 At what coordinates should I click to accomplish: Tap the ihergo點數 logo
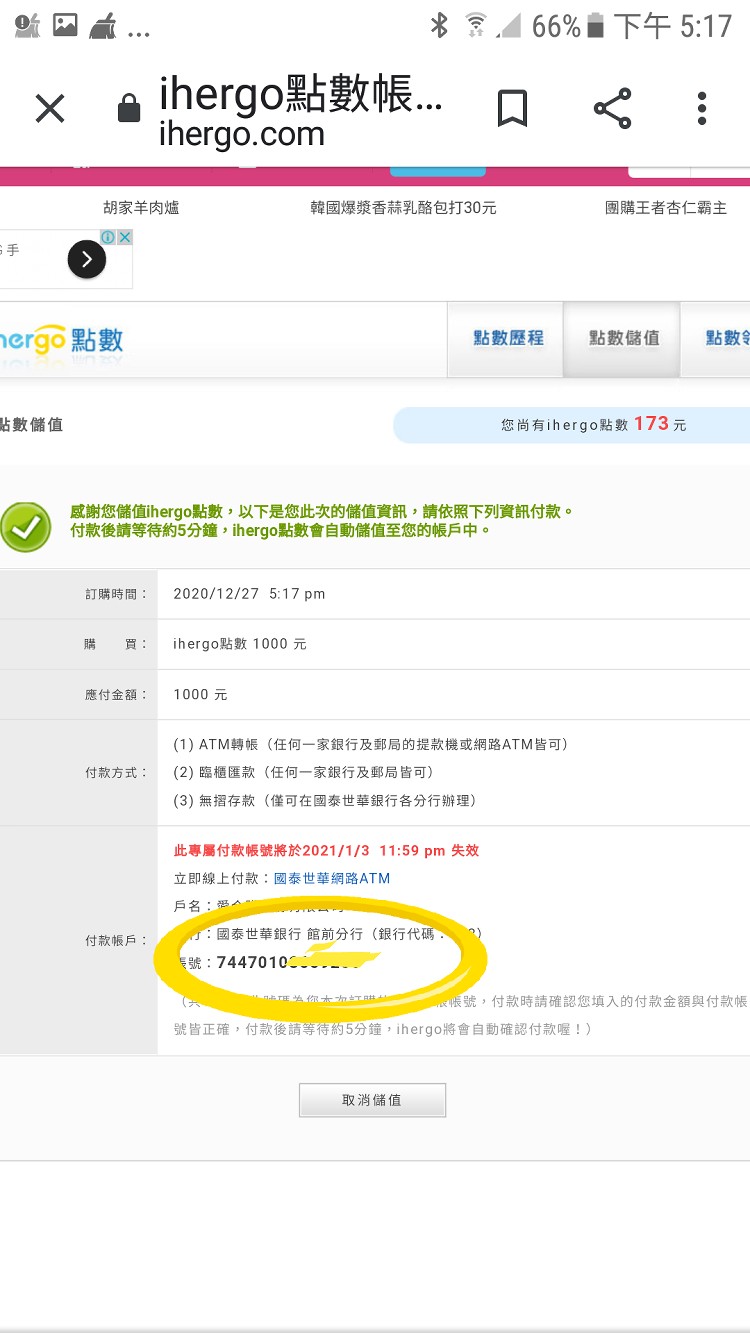tap(60, 340)
